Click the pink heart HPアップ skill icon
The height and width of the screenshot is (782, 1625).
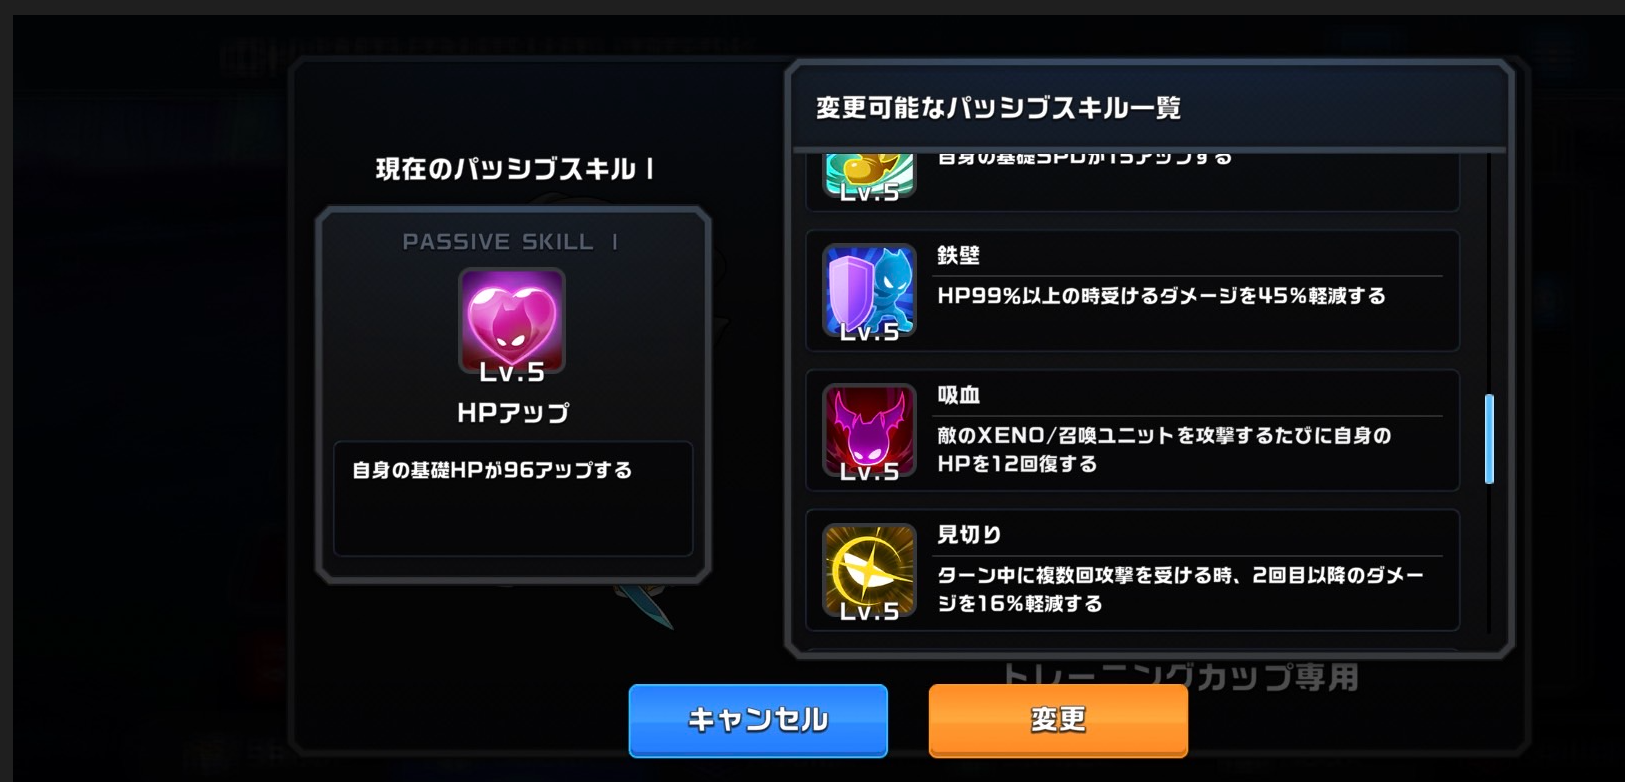pyautogui.click(x=512, y=321)
